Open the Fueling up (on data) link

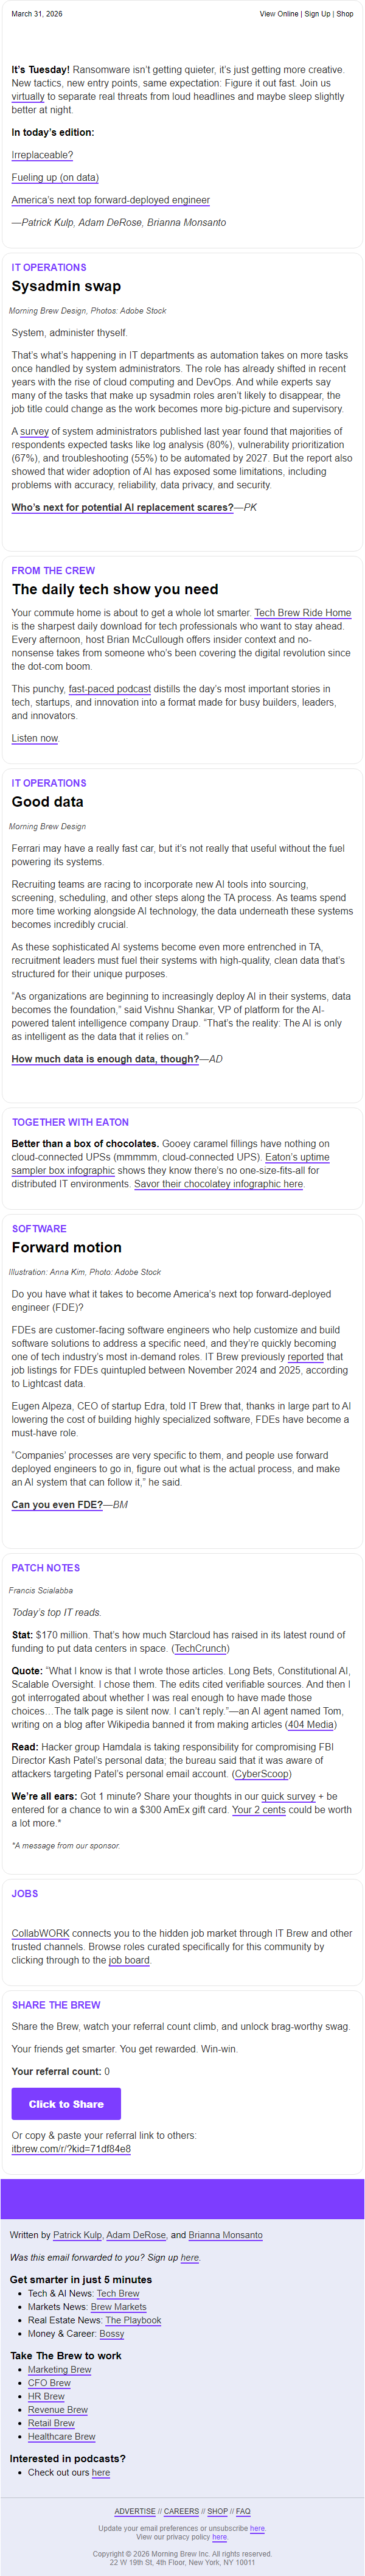[55, 177]
